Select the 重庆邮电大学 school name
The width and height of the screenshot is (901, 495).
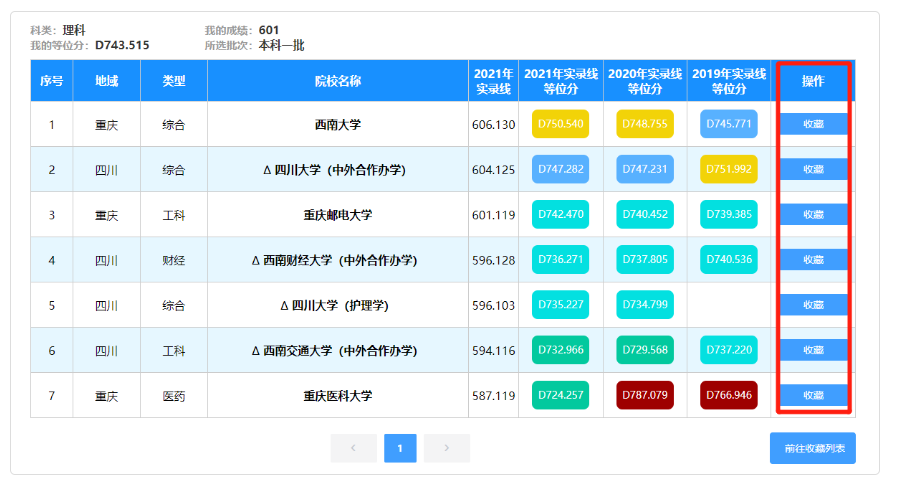coord(338,215)
